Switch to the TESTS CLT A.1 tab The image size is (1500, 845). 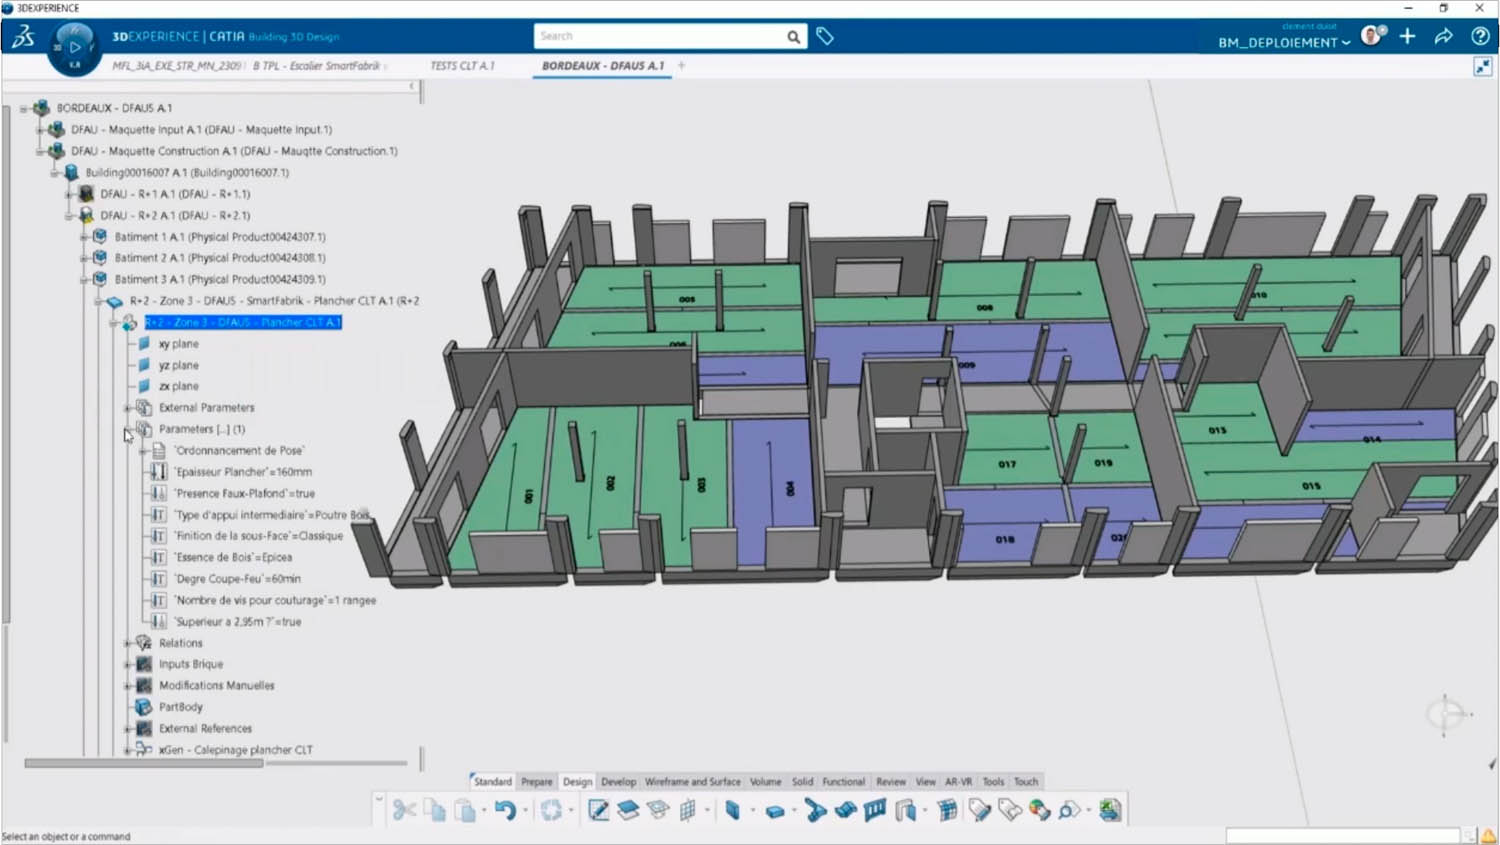462,66
